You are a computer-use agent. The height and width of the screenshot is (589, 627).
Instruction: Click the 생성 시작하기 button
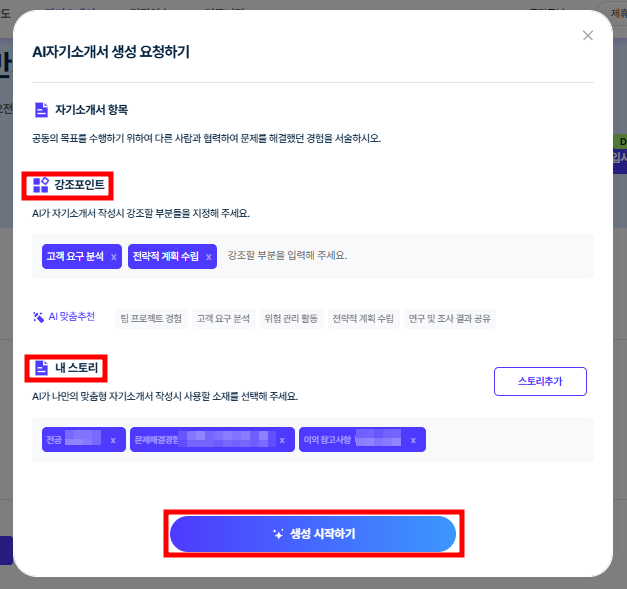click(x=313, y=534)
